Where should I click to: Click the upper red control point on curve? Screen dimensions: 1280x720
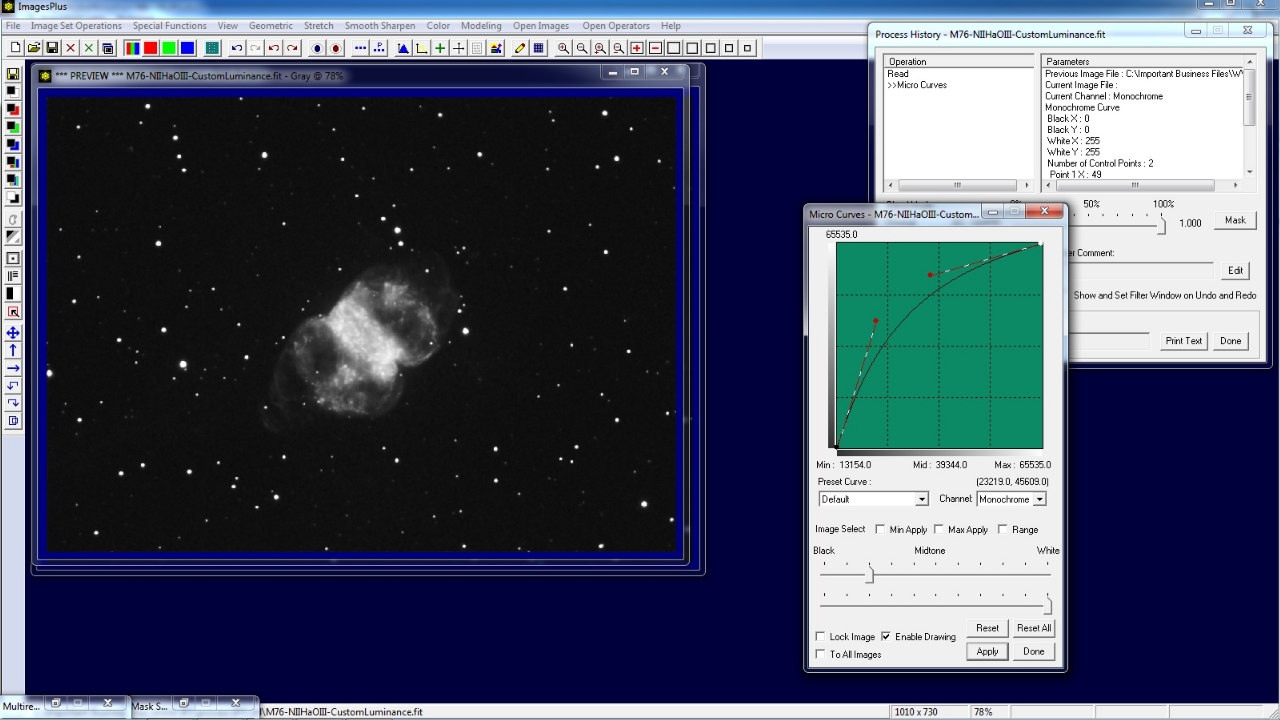coord(930,274)
